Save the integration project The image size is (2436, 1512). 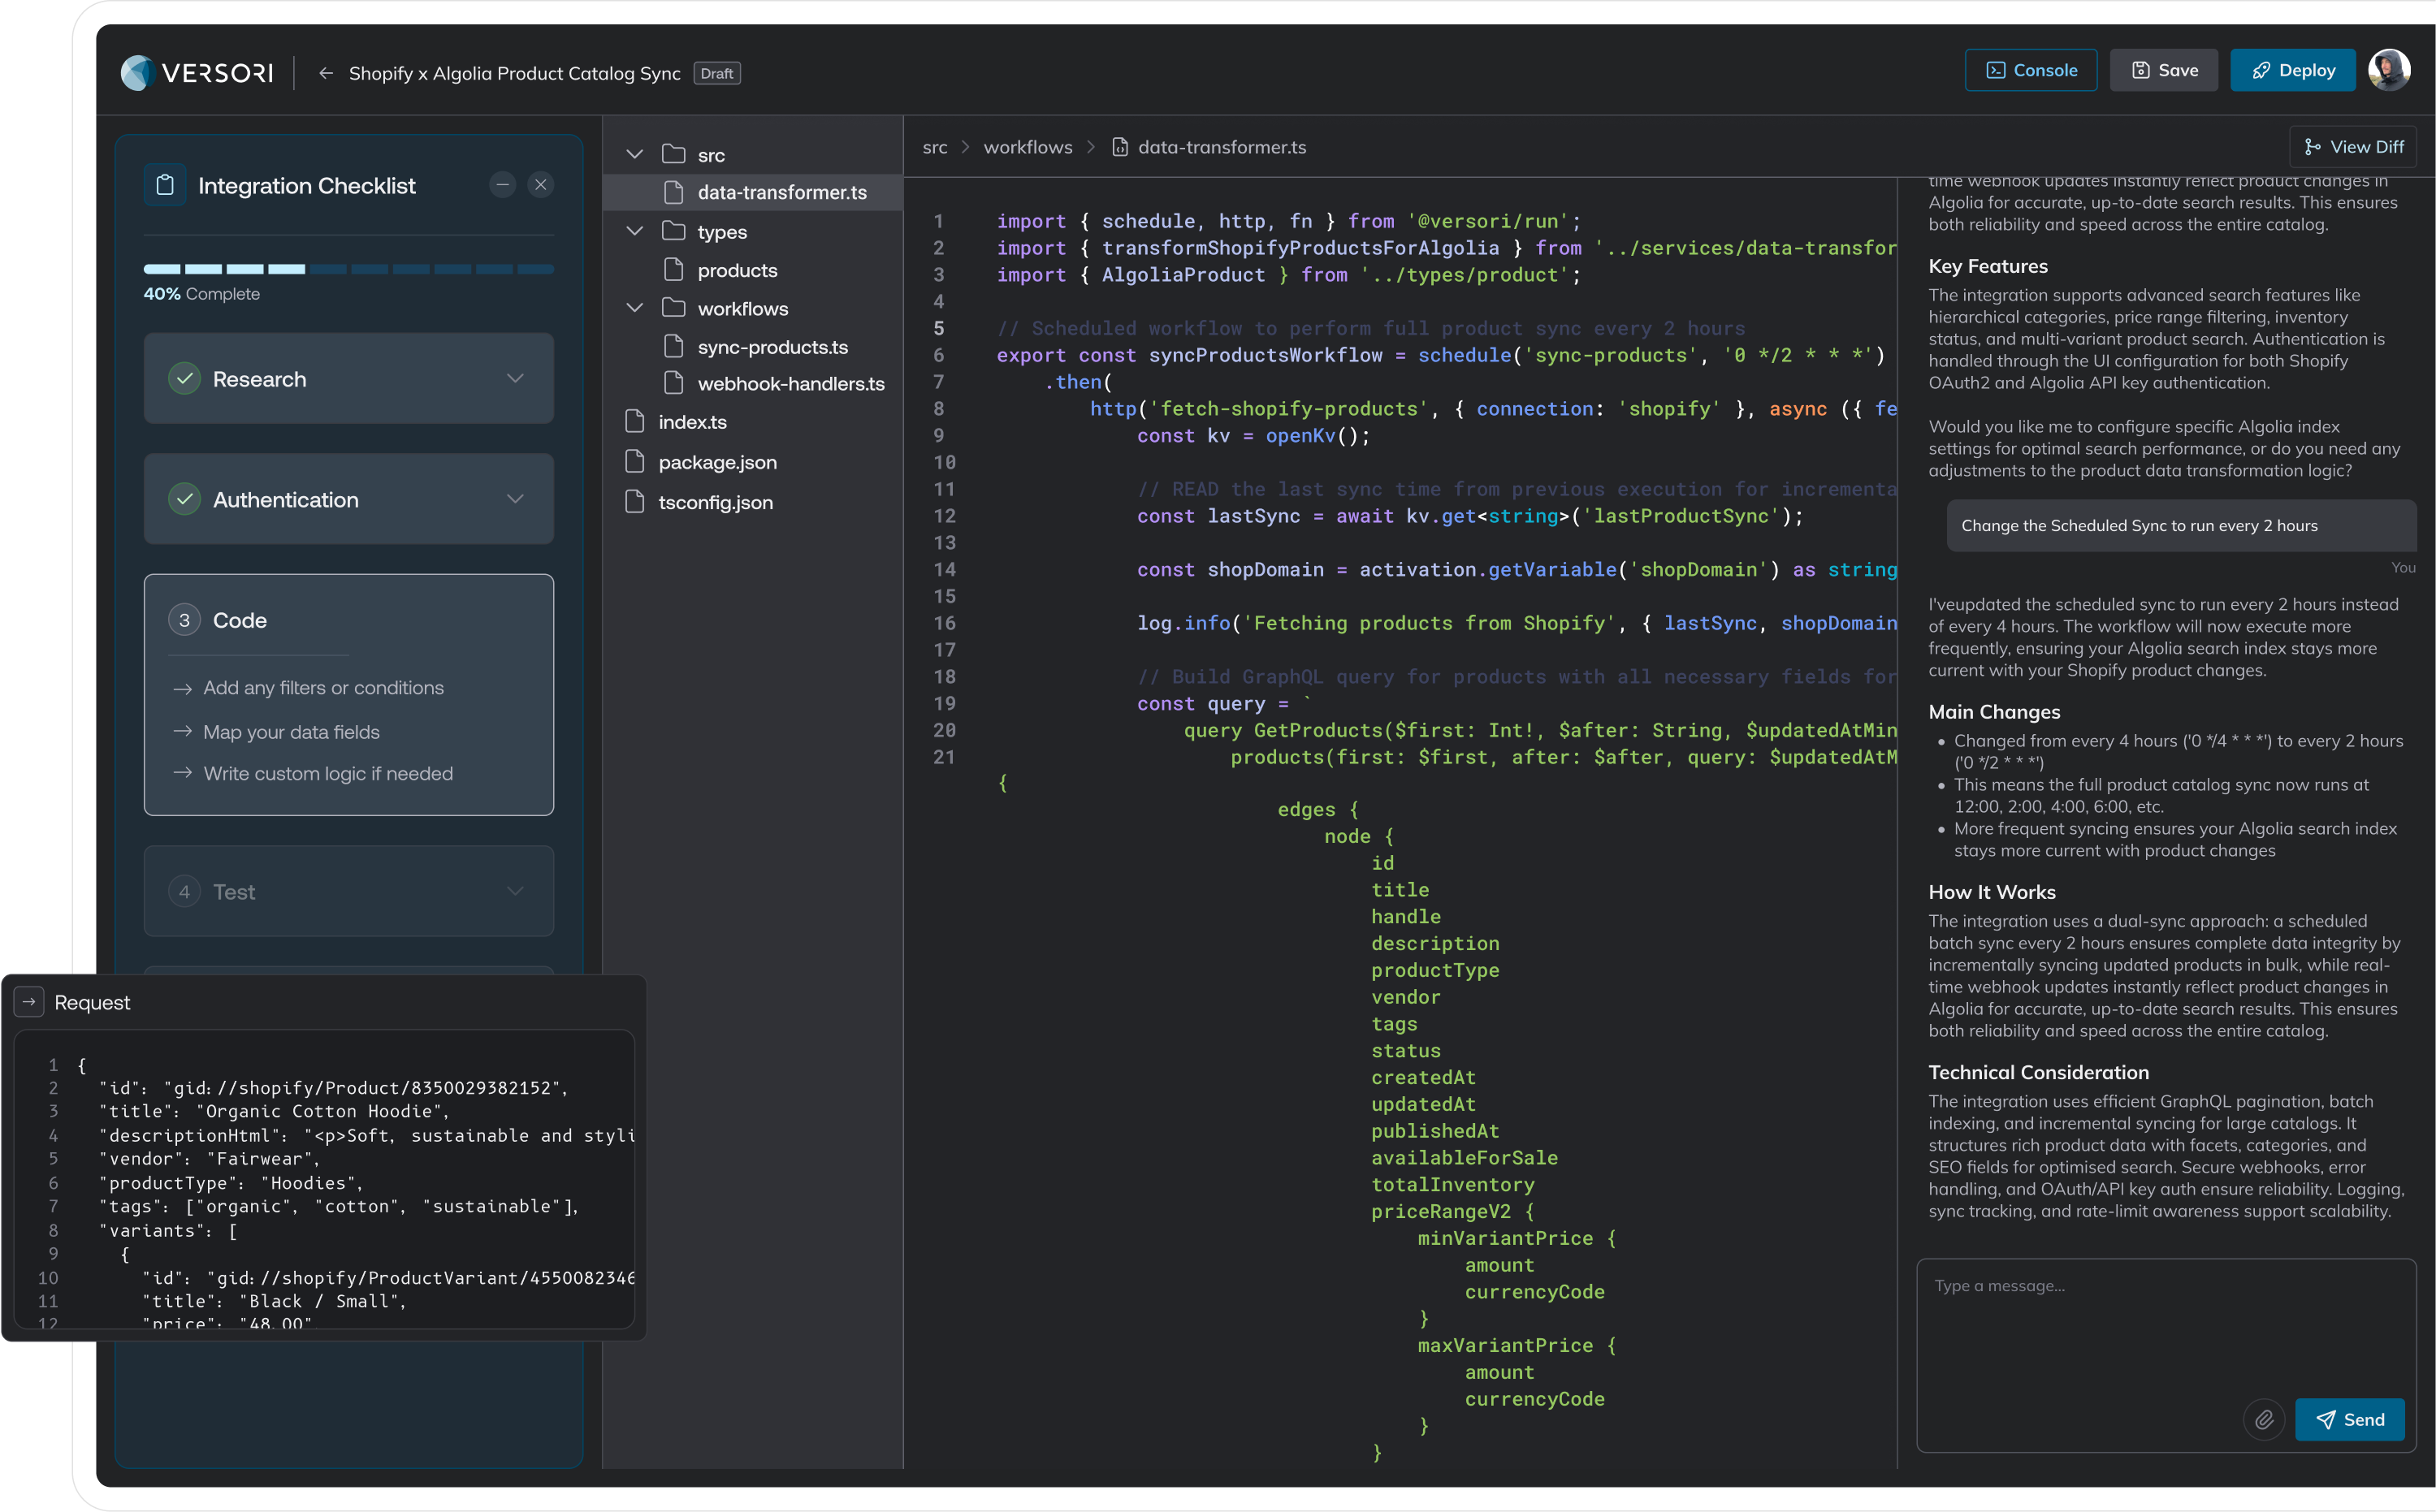pyautogui.click(x=2164, y=70)
